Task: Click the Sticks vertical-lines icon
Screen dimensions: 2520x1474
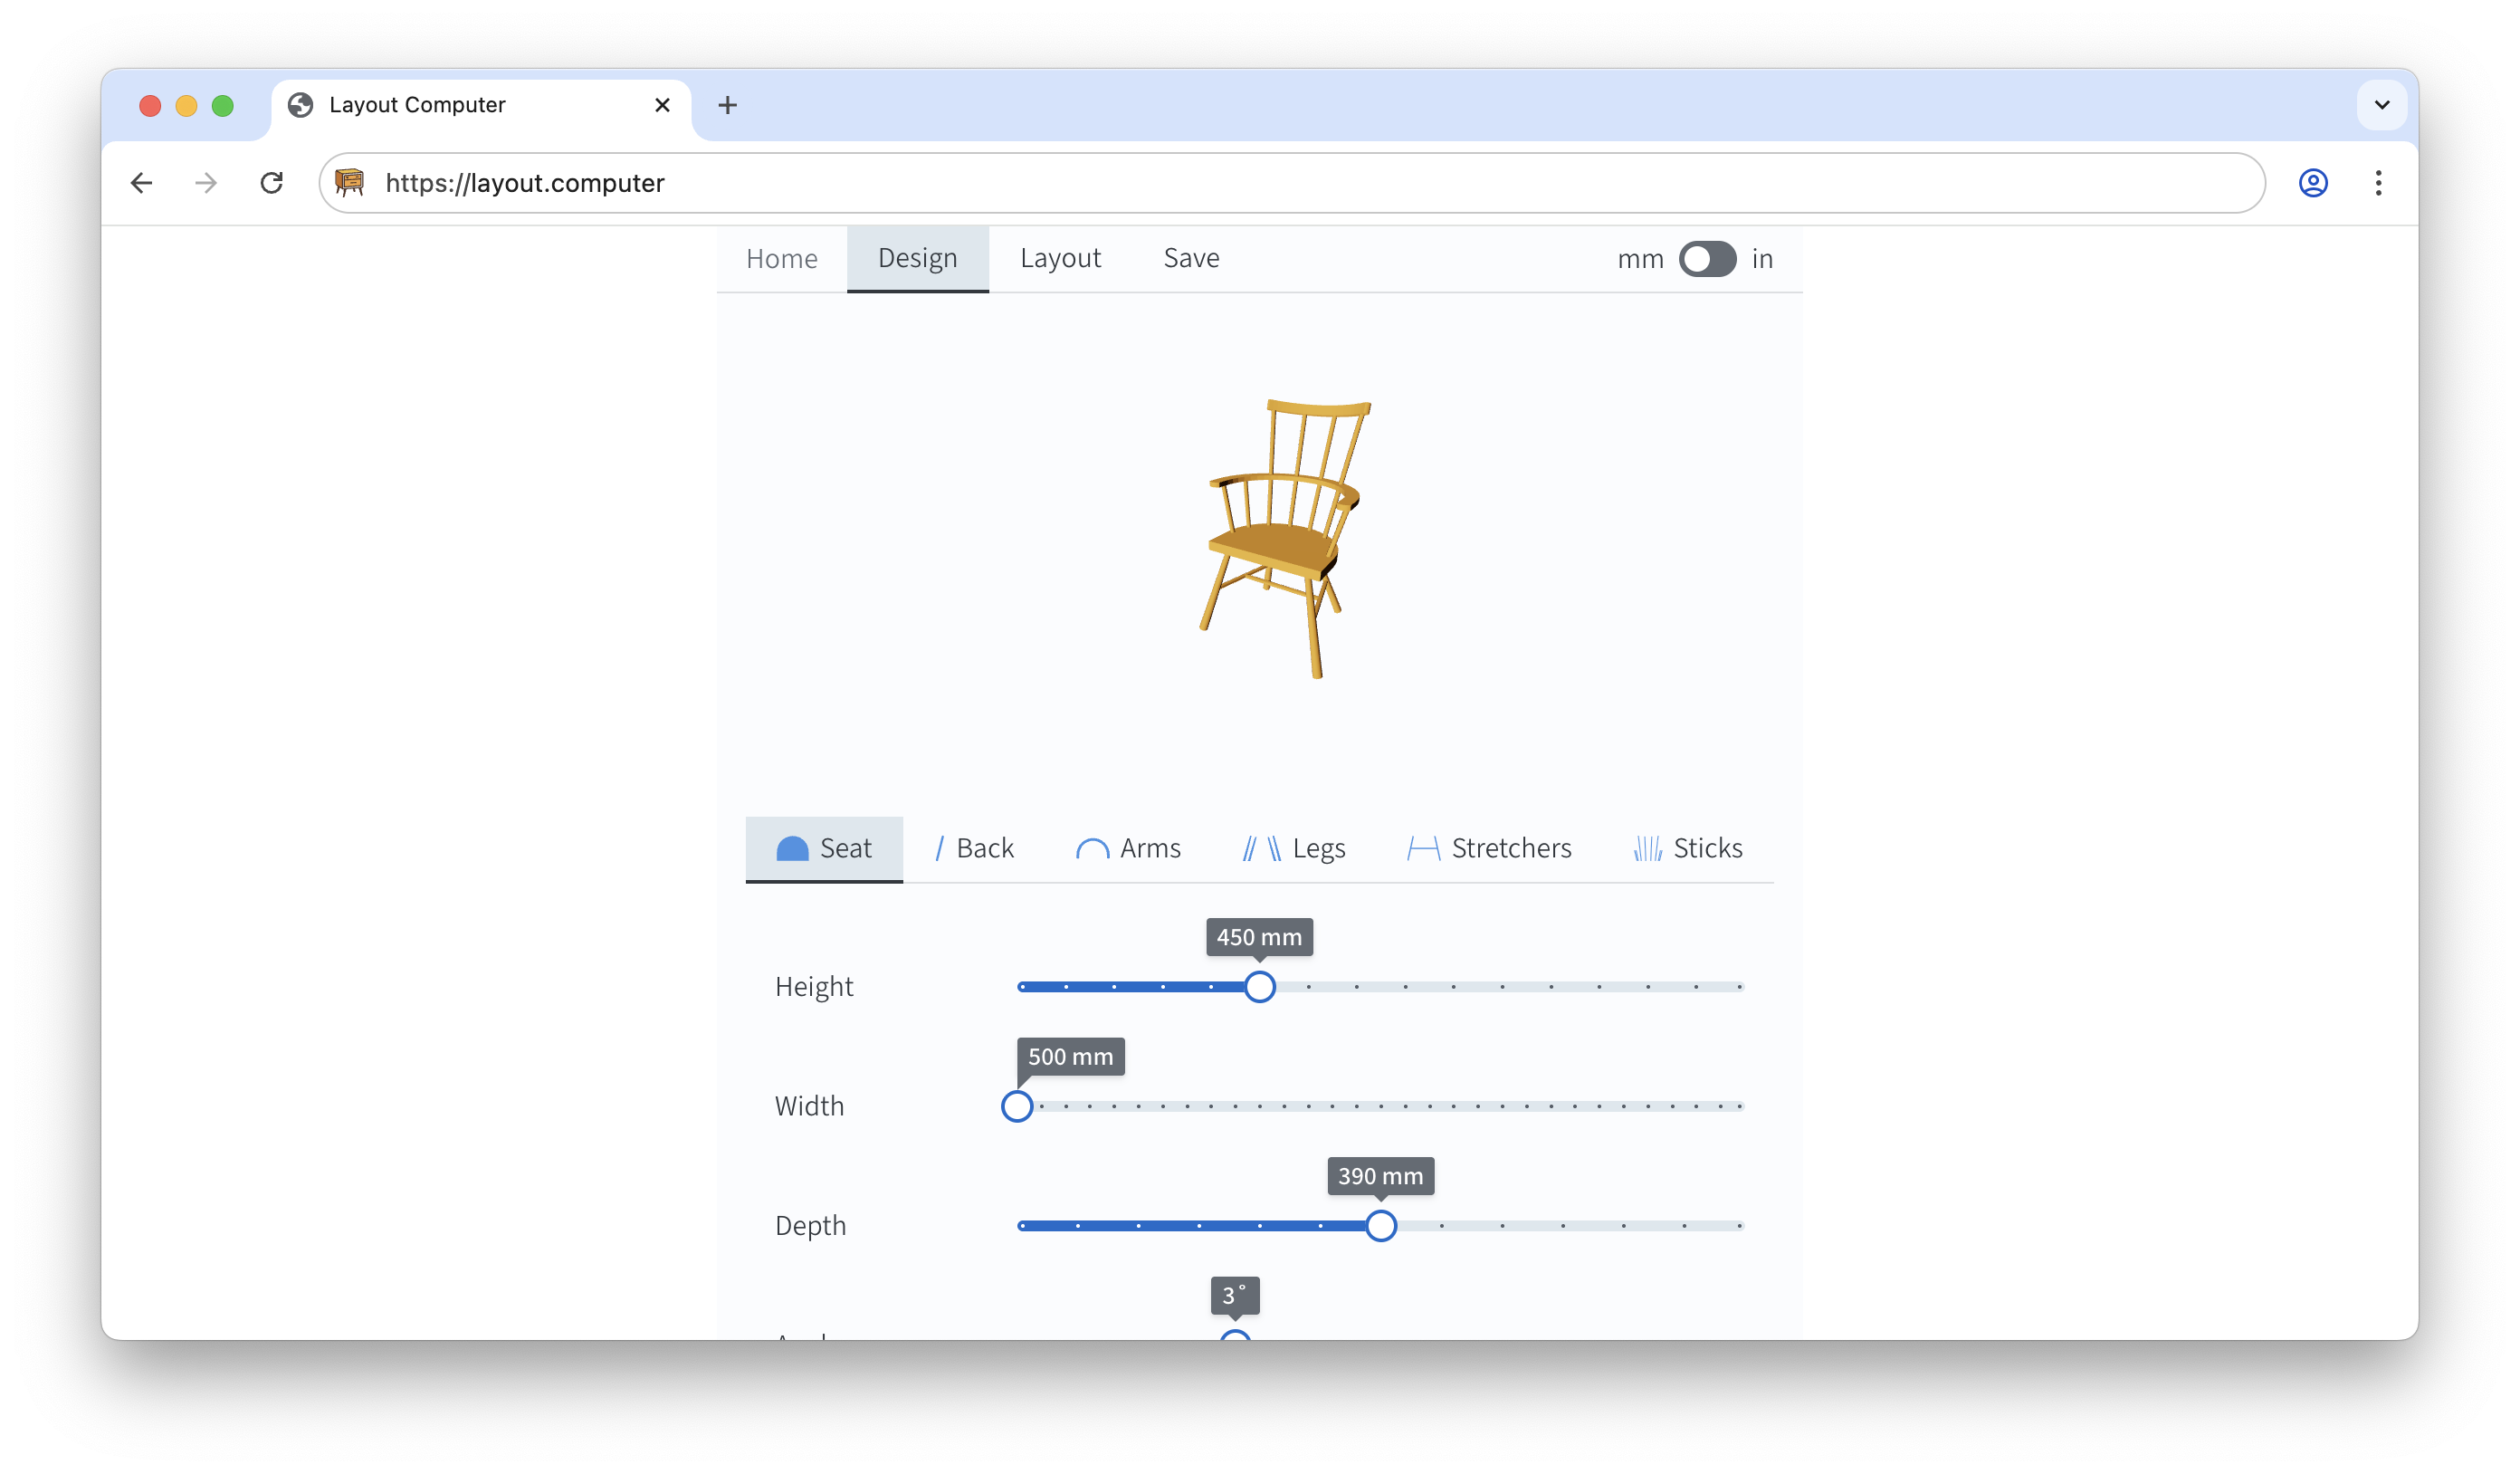Action: [x=1647, y=849]
